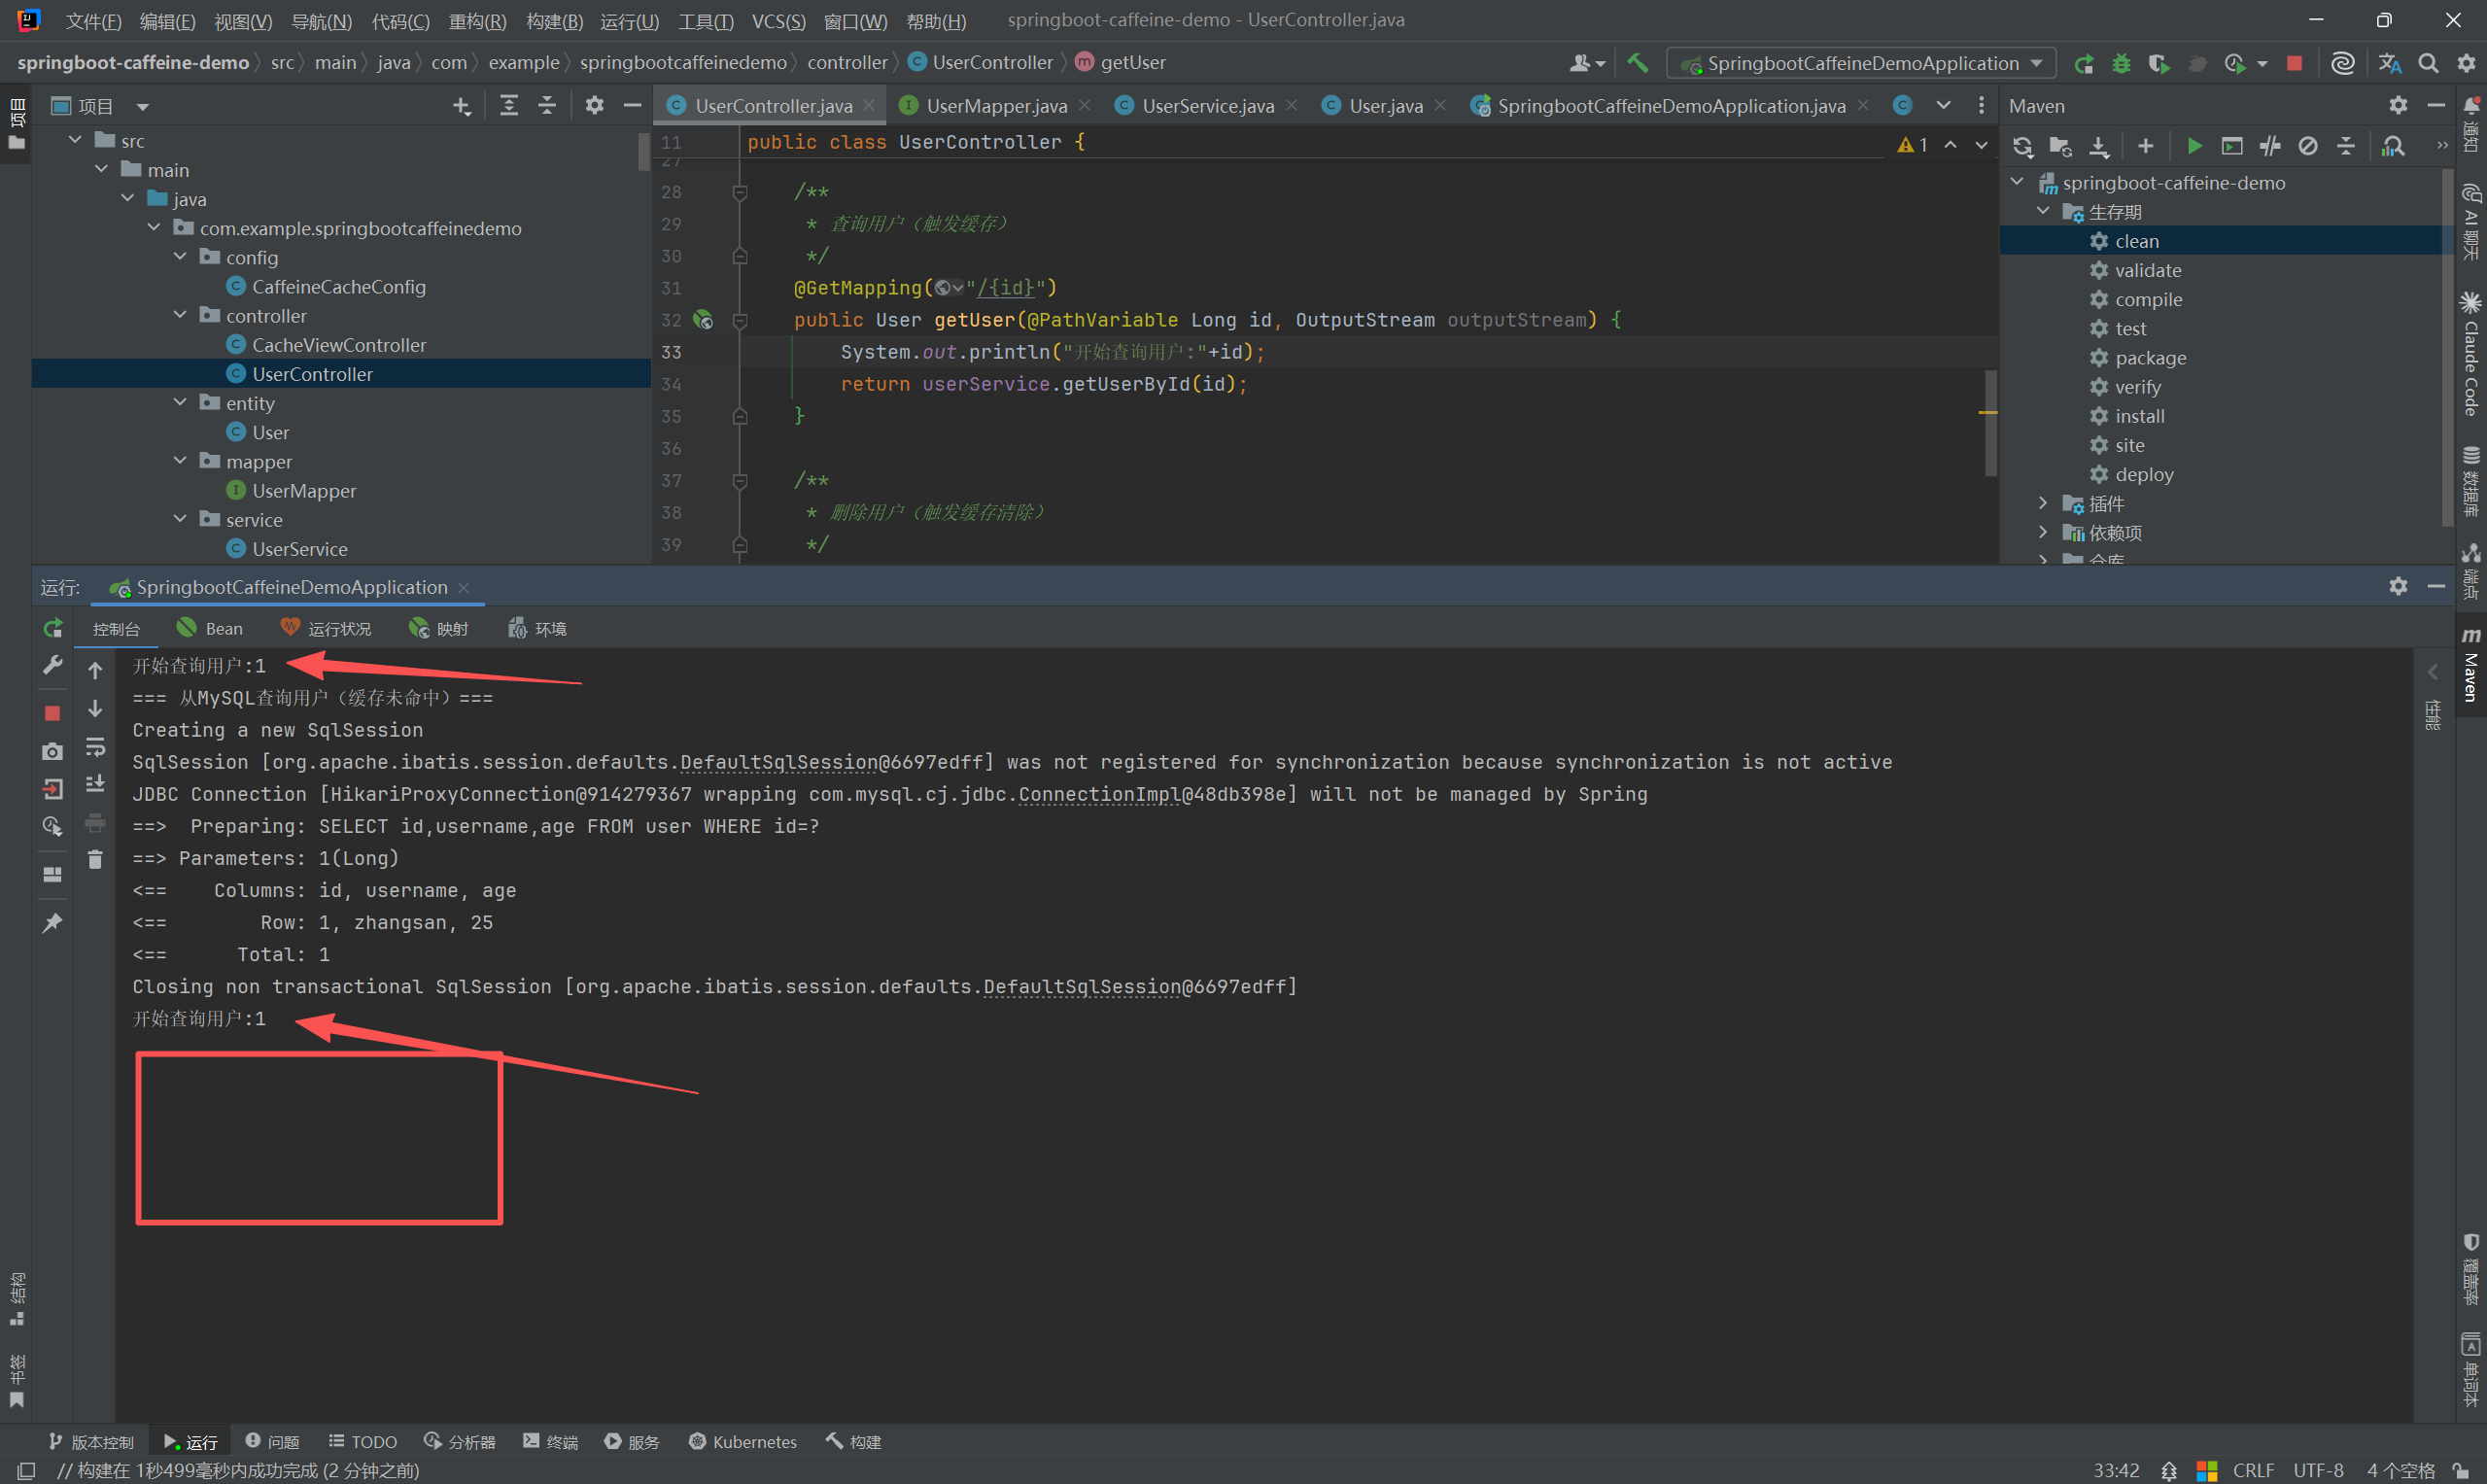Open the 终端 tool window button
Screen dimensions: 2487x1484
tap(551, 1441)
